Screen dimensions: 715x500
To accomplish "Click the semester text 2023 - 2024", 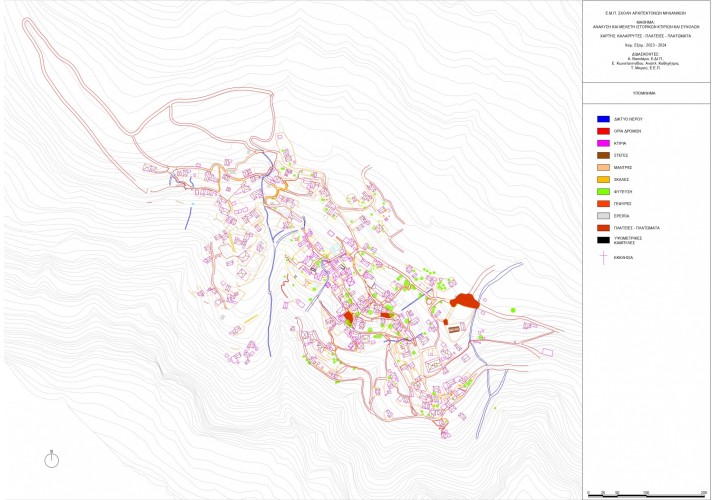I will [x=645, y=45].
